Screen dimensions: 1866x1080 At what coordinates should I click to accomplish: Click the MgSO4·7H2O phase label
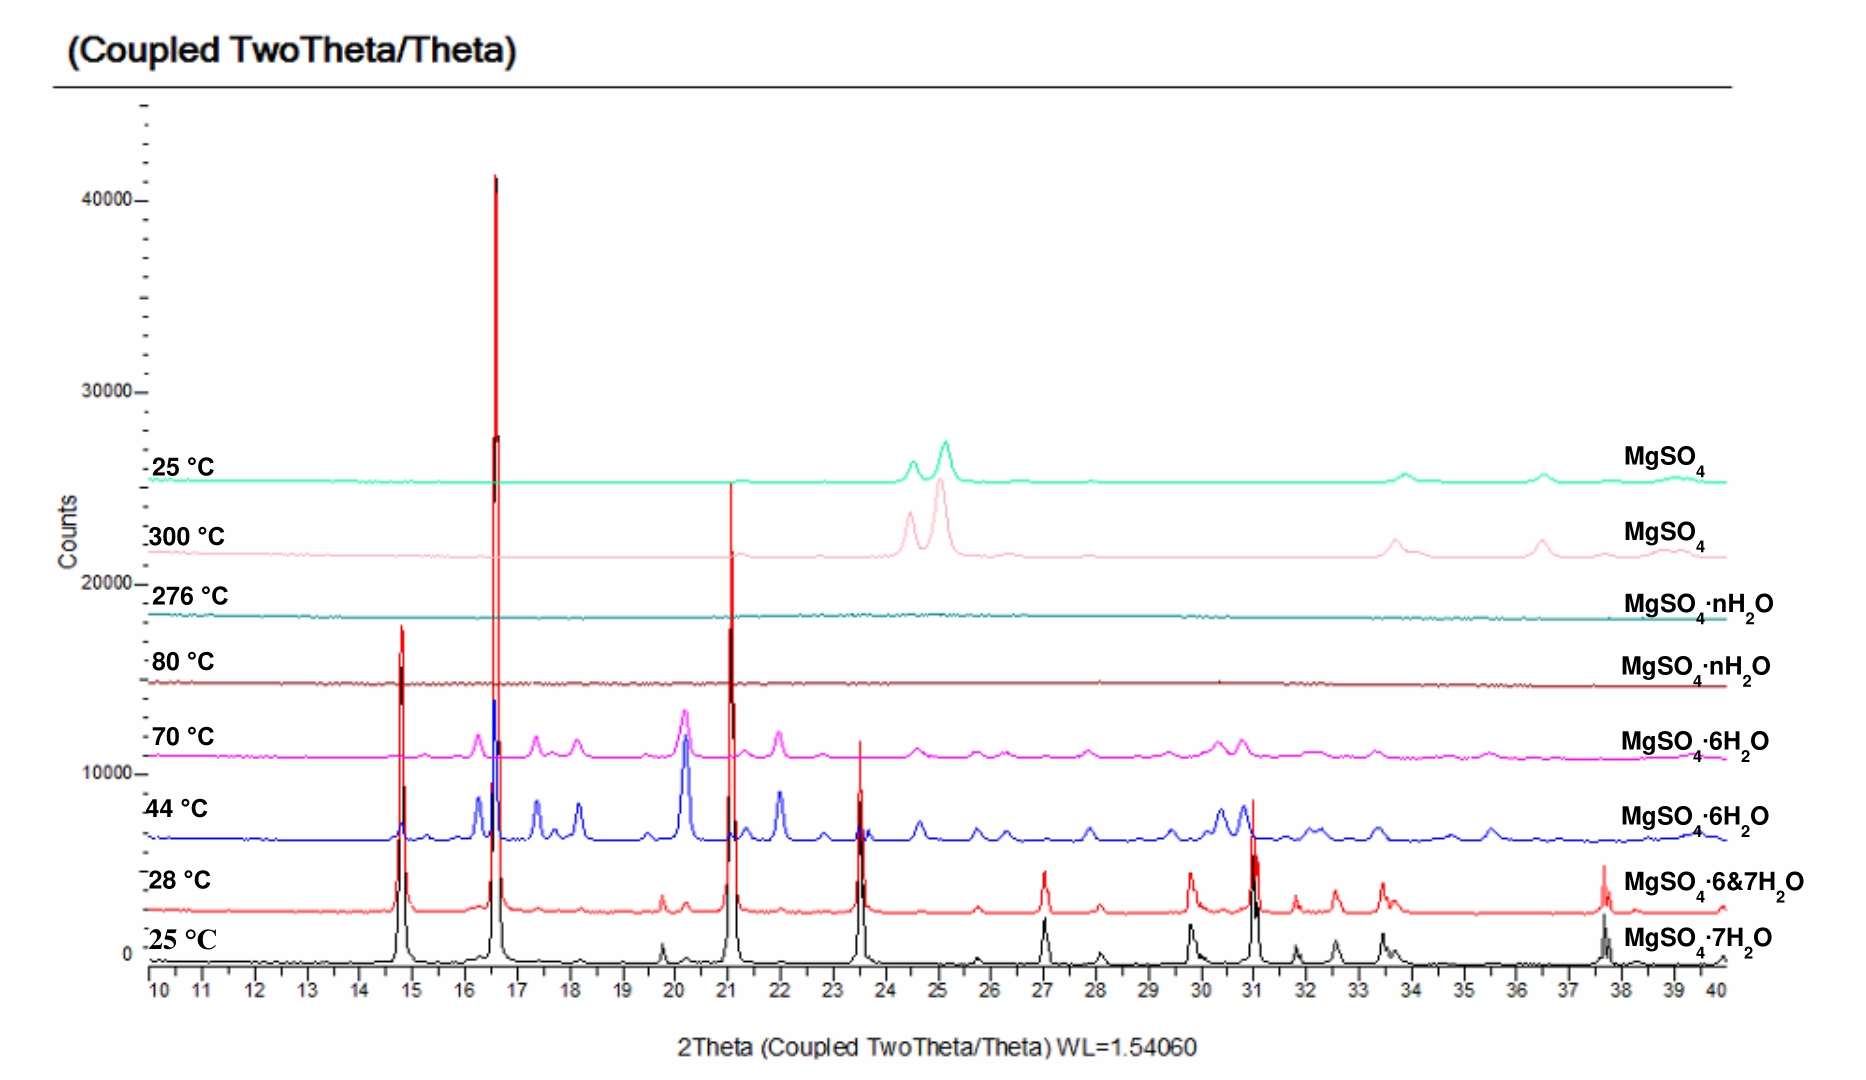click(x=1697, y=939)
